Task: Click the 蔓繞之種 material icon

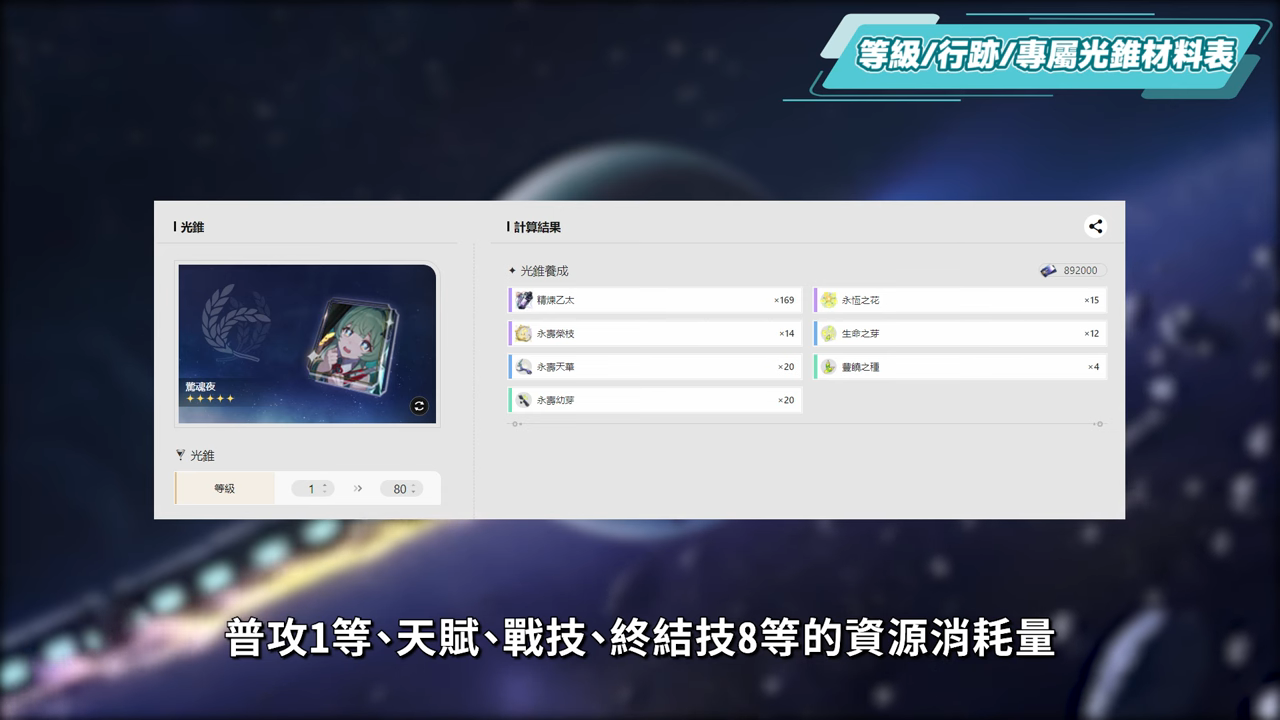Action: pos(829,367)
